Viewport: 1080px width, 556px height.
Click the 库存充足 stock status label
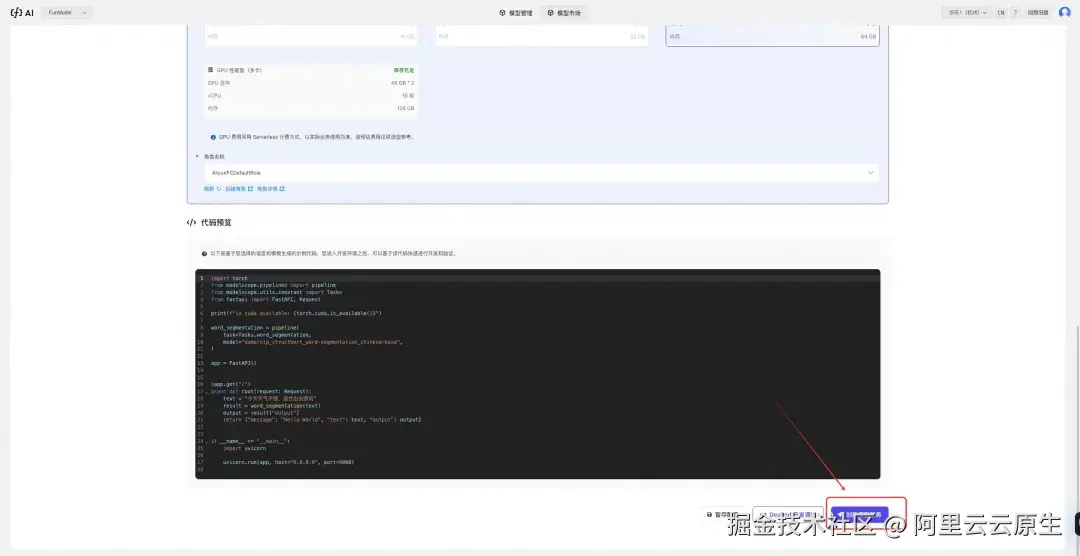404,70
